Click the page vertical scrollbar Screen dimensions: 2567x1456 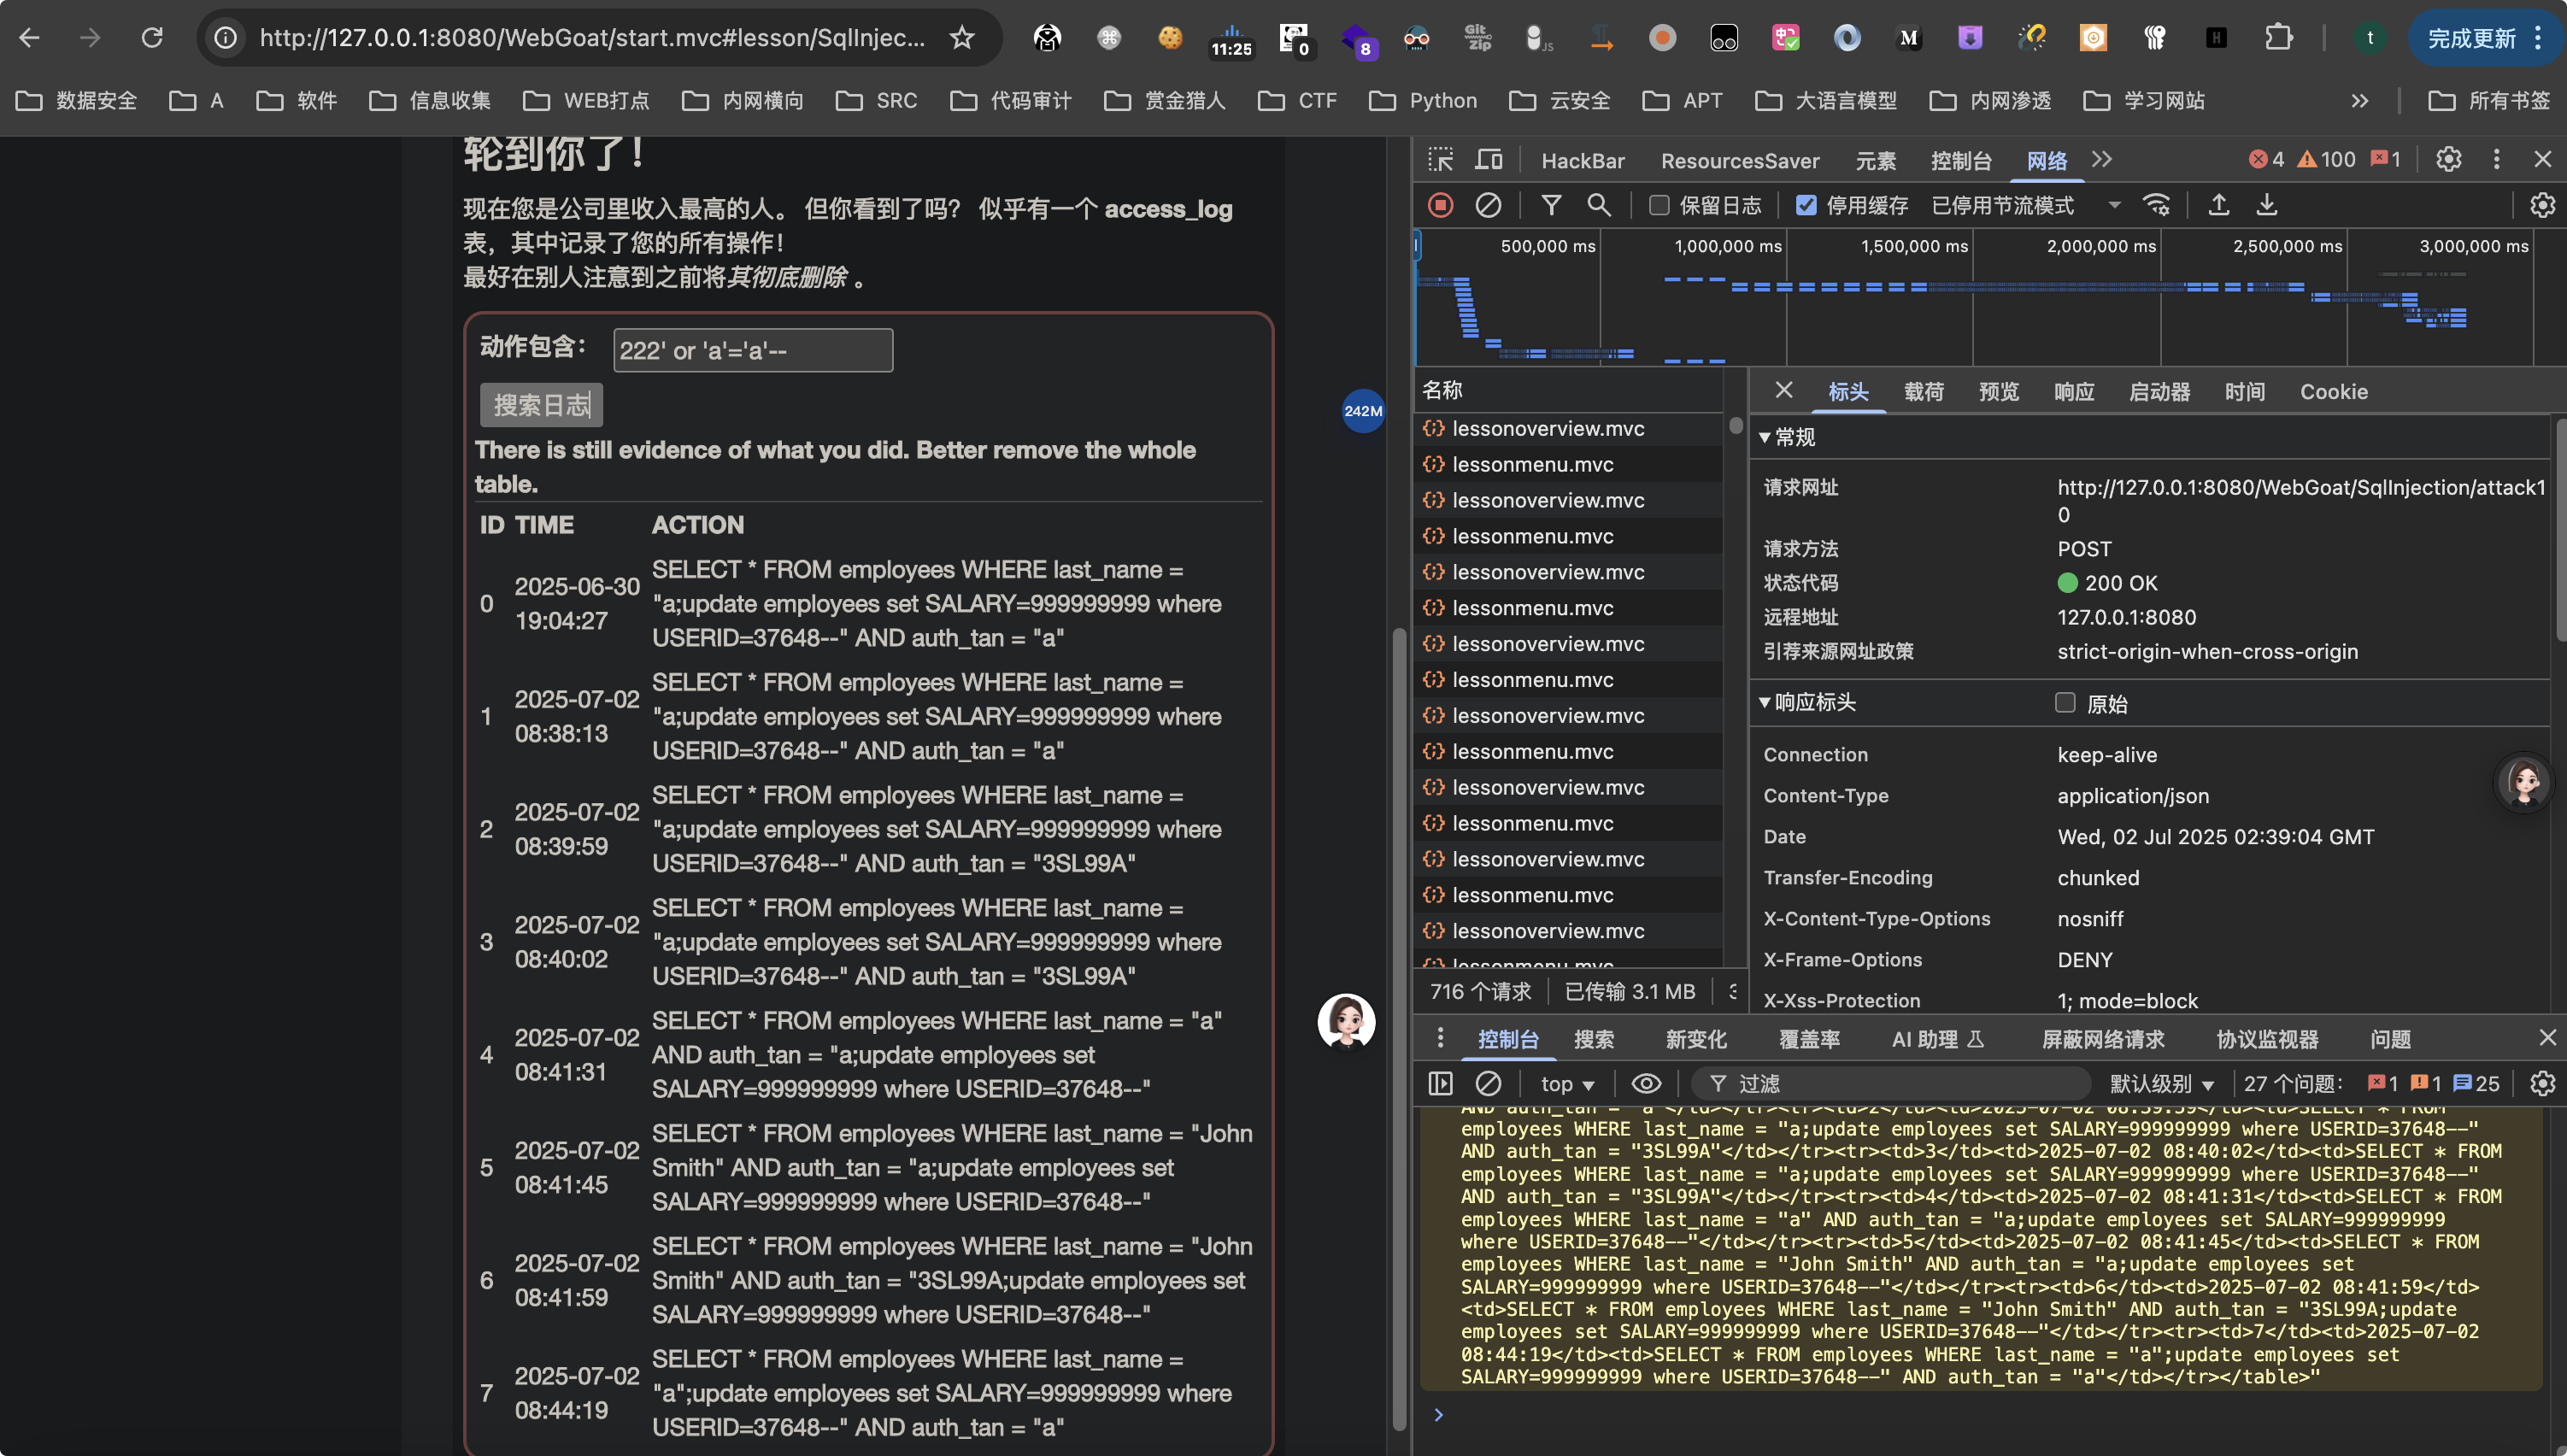pyautogui.click(x=1399, y=1030)
